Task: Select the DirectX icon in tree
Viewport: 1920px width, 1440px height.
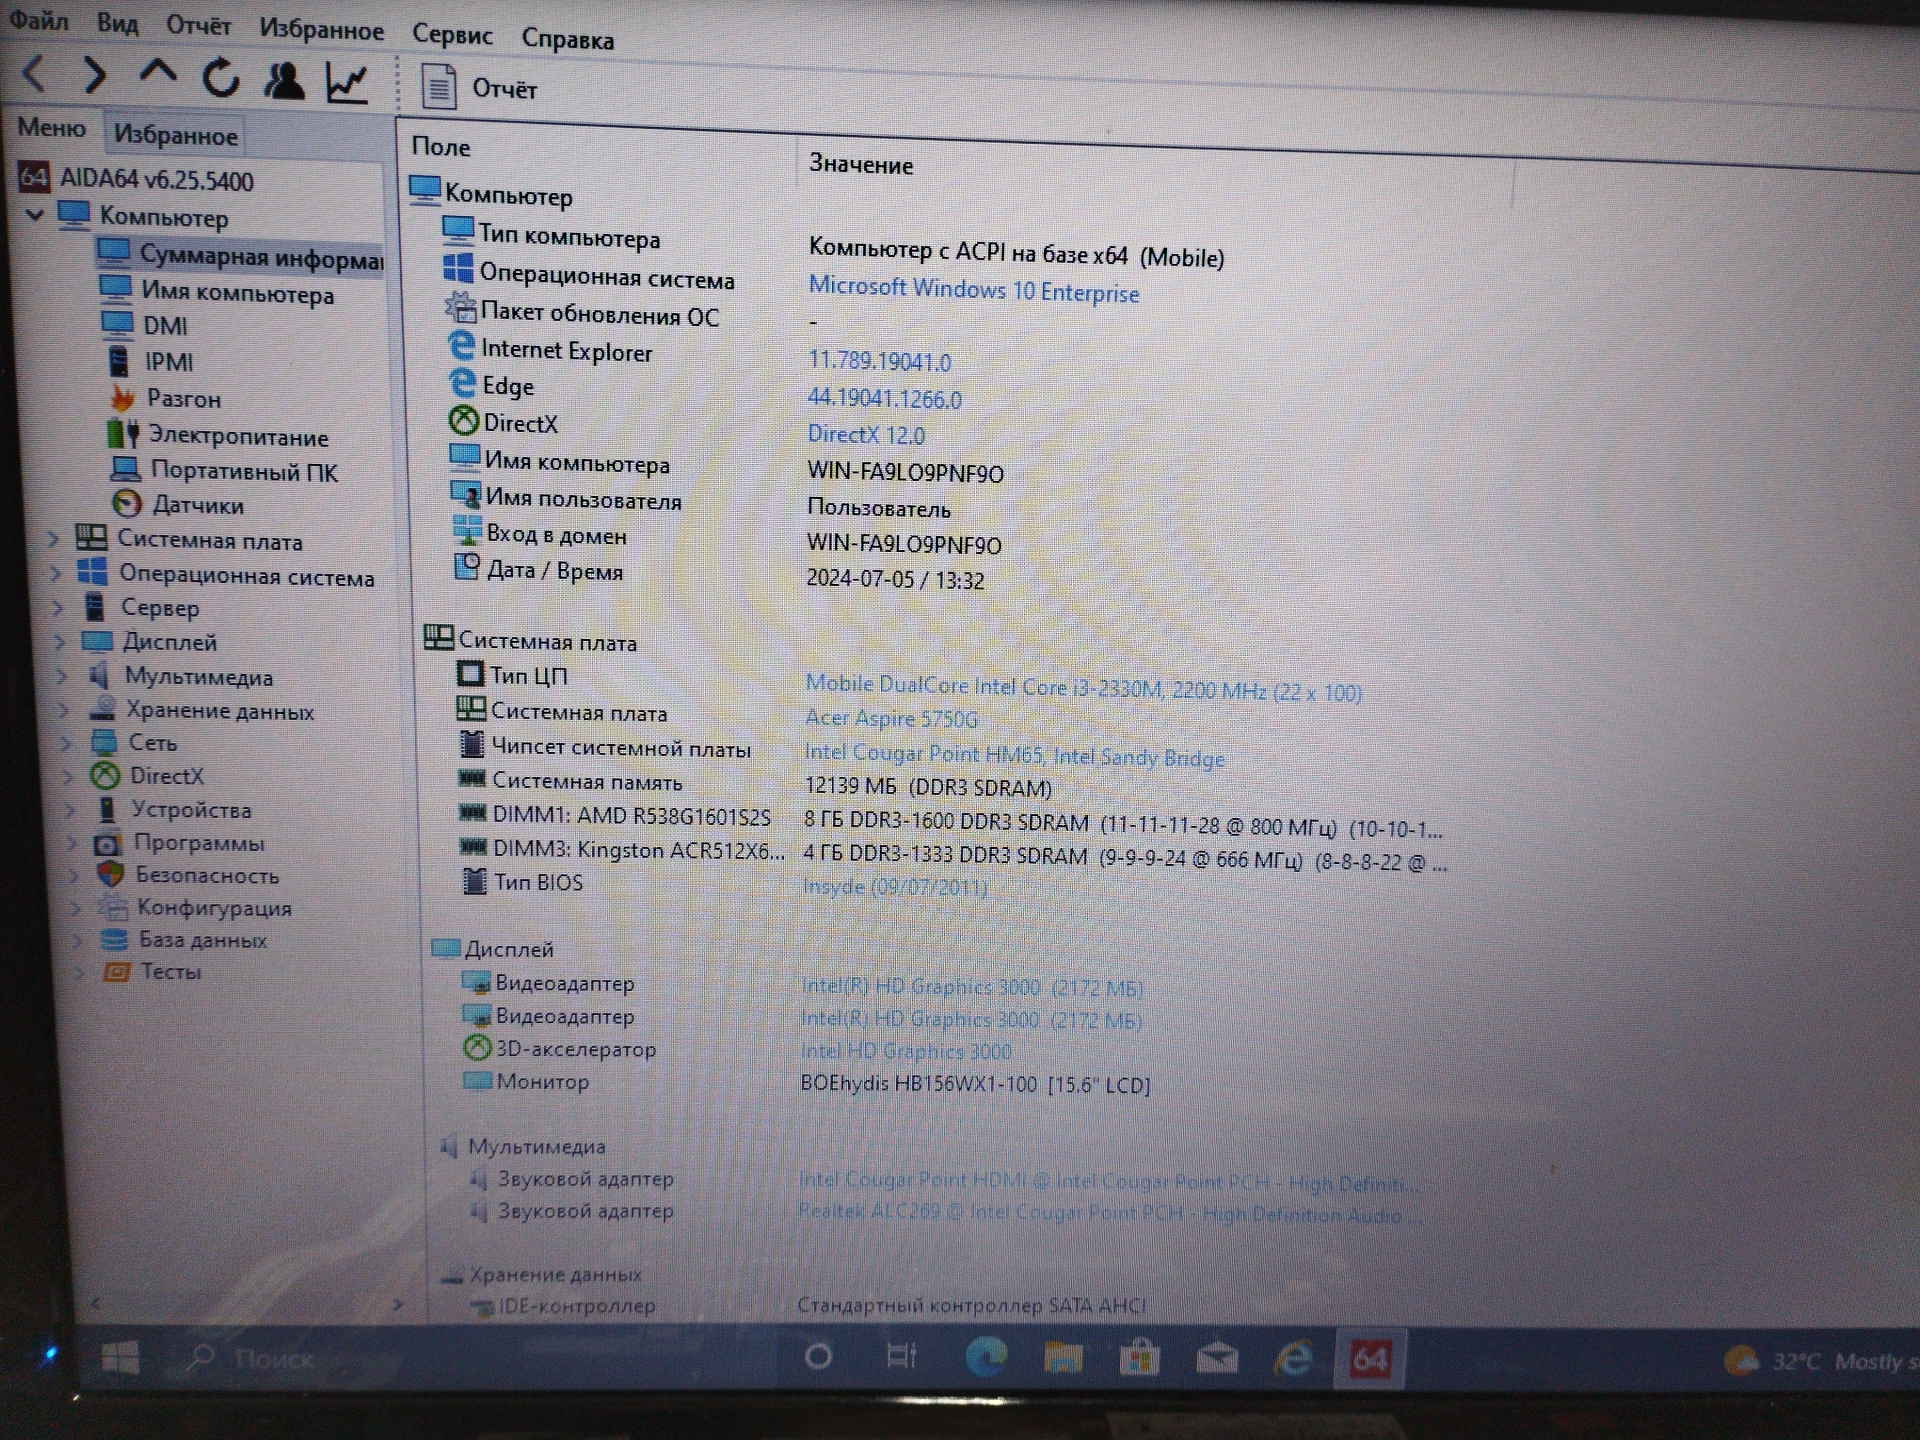Action: [x=104, y=775]
